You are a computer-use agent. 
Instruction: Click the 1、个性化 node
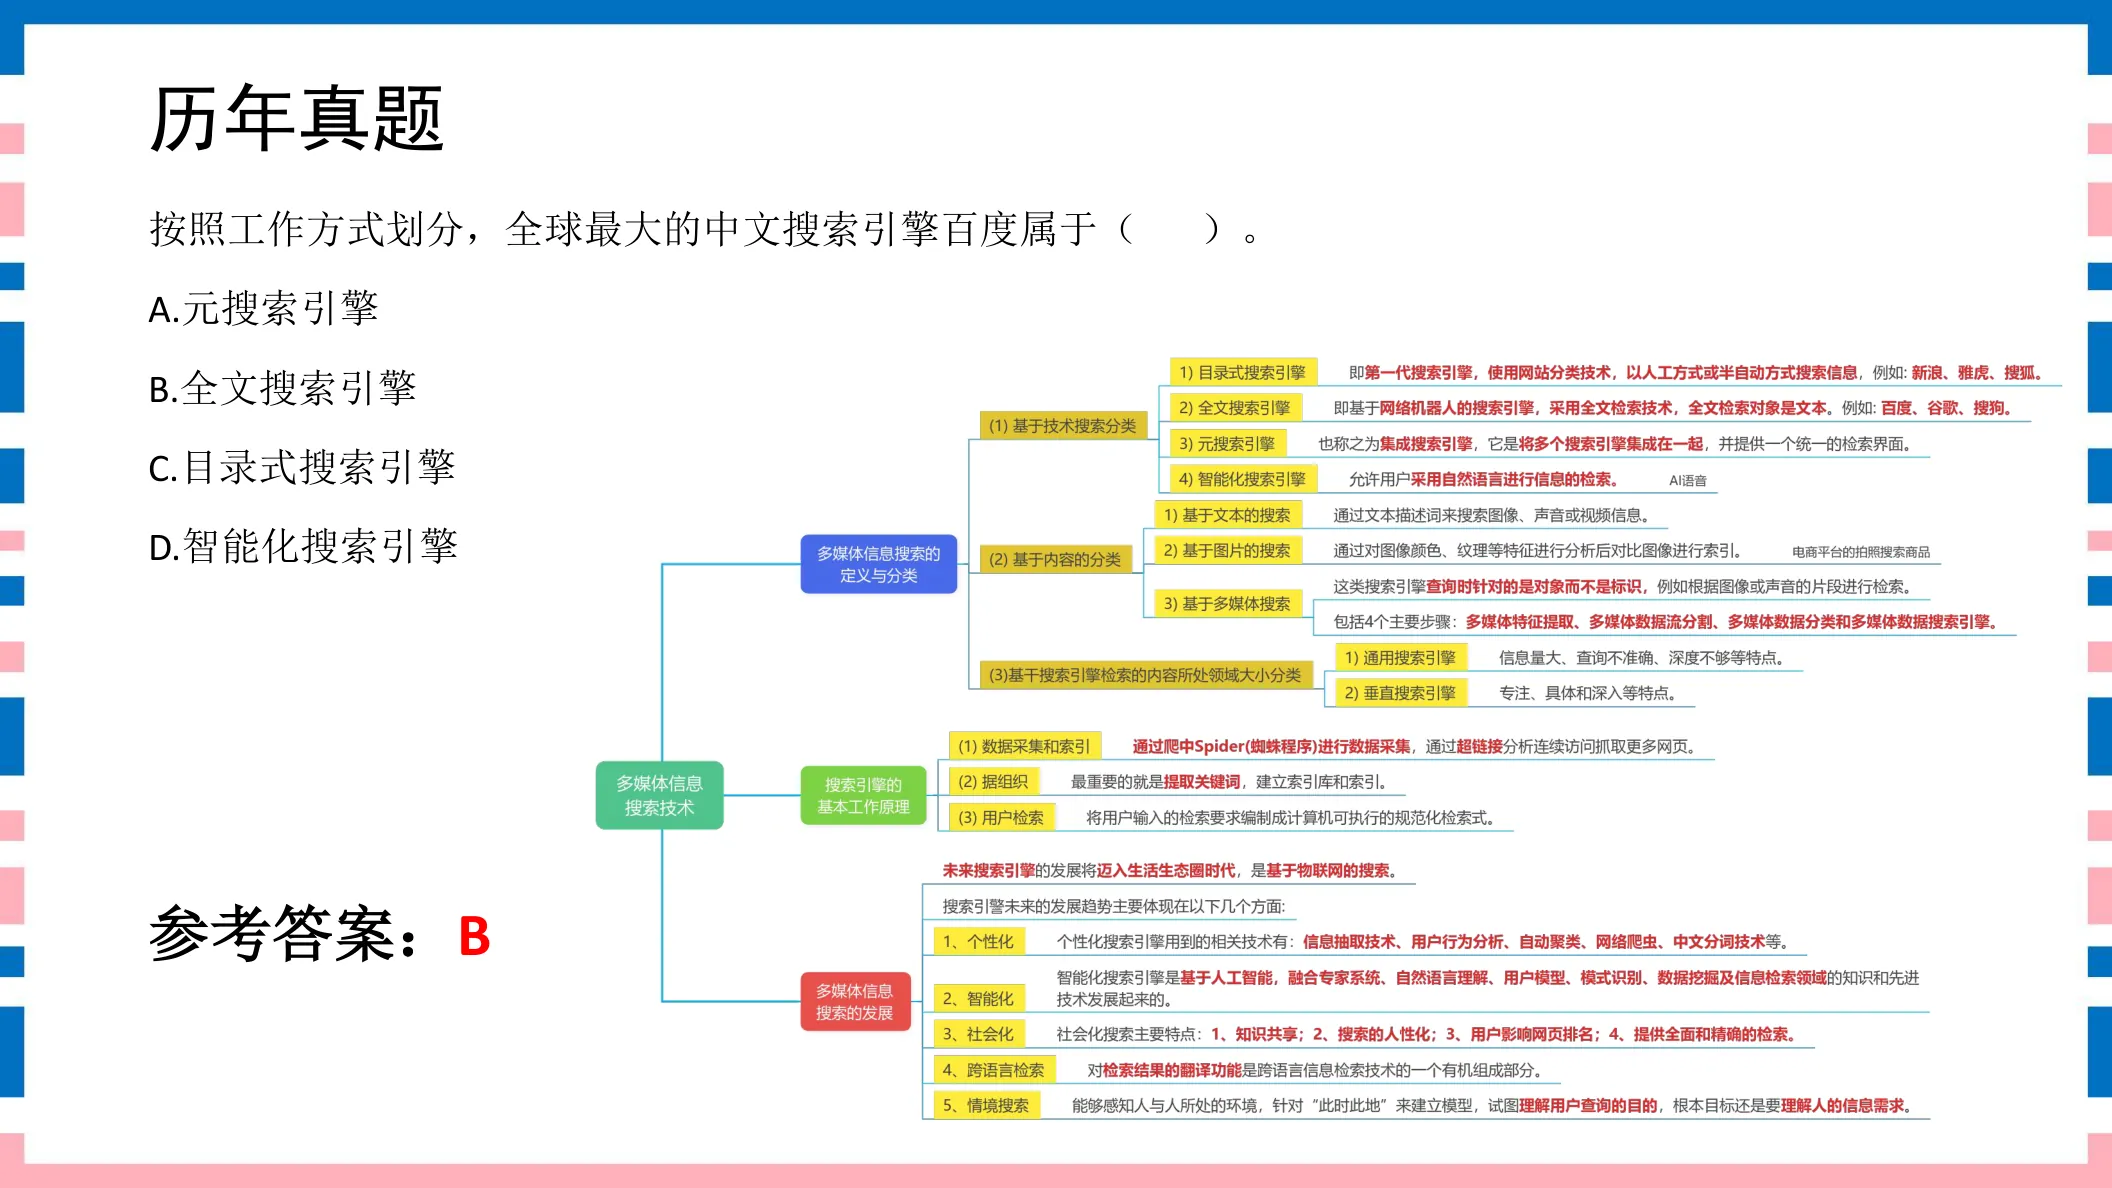[x=979, y=941]
